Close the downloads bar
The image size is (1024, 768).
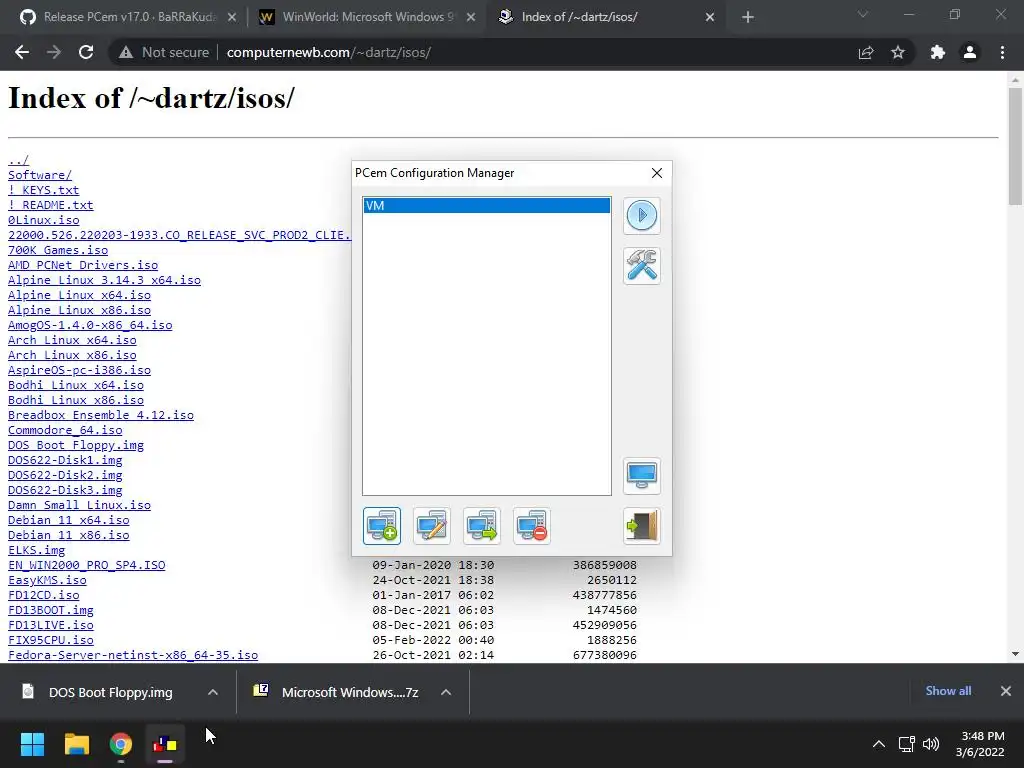[1006, 691]
